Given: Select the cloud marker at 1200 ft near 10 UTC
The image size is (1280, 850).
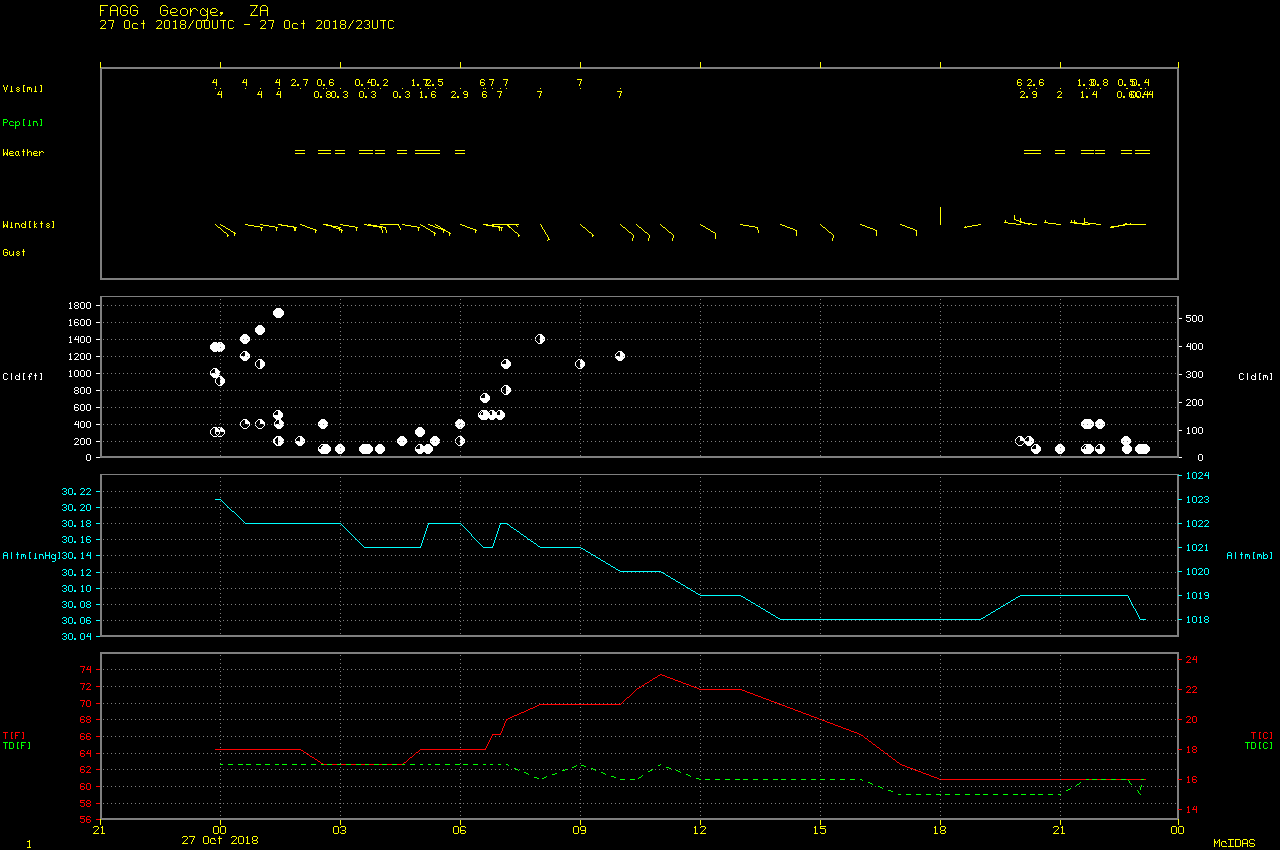Looking at the screenshot, I should [x=620, y=355].
